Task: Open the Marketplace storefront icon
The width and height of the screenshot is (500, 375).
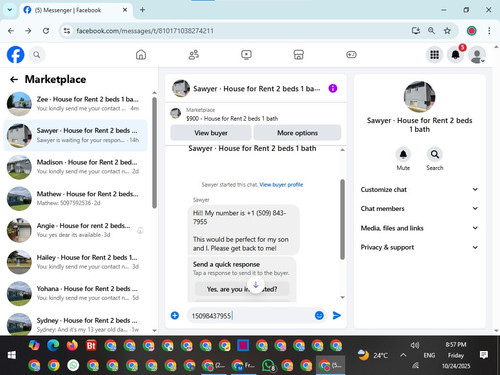Action: click(x=299, y=55)
